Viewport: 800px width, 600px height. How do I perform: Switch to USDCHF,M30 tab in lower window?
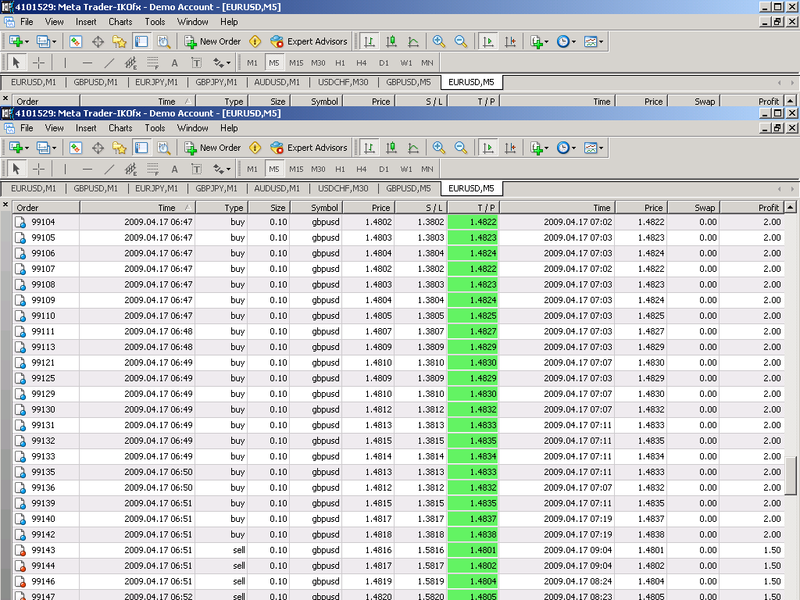(343, 188)
